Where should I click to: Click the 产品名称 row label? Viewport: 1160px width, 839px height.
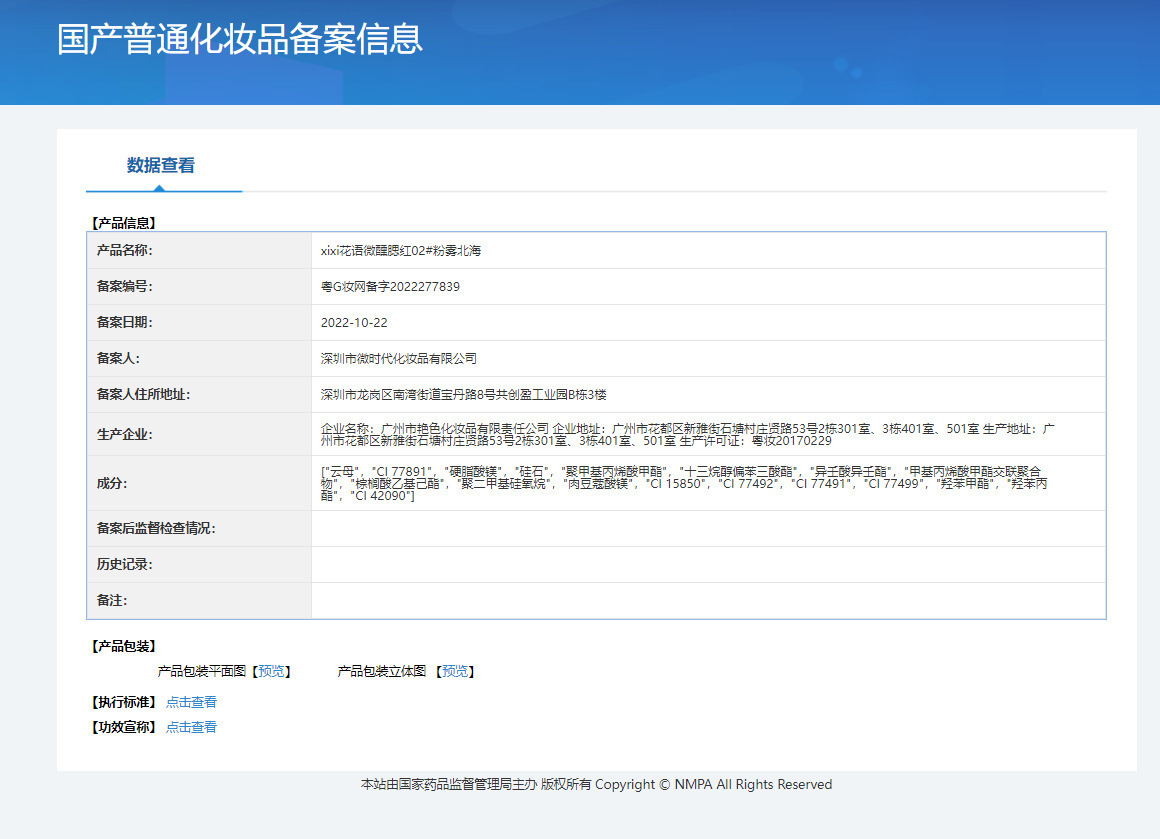click(124, 250)
